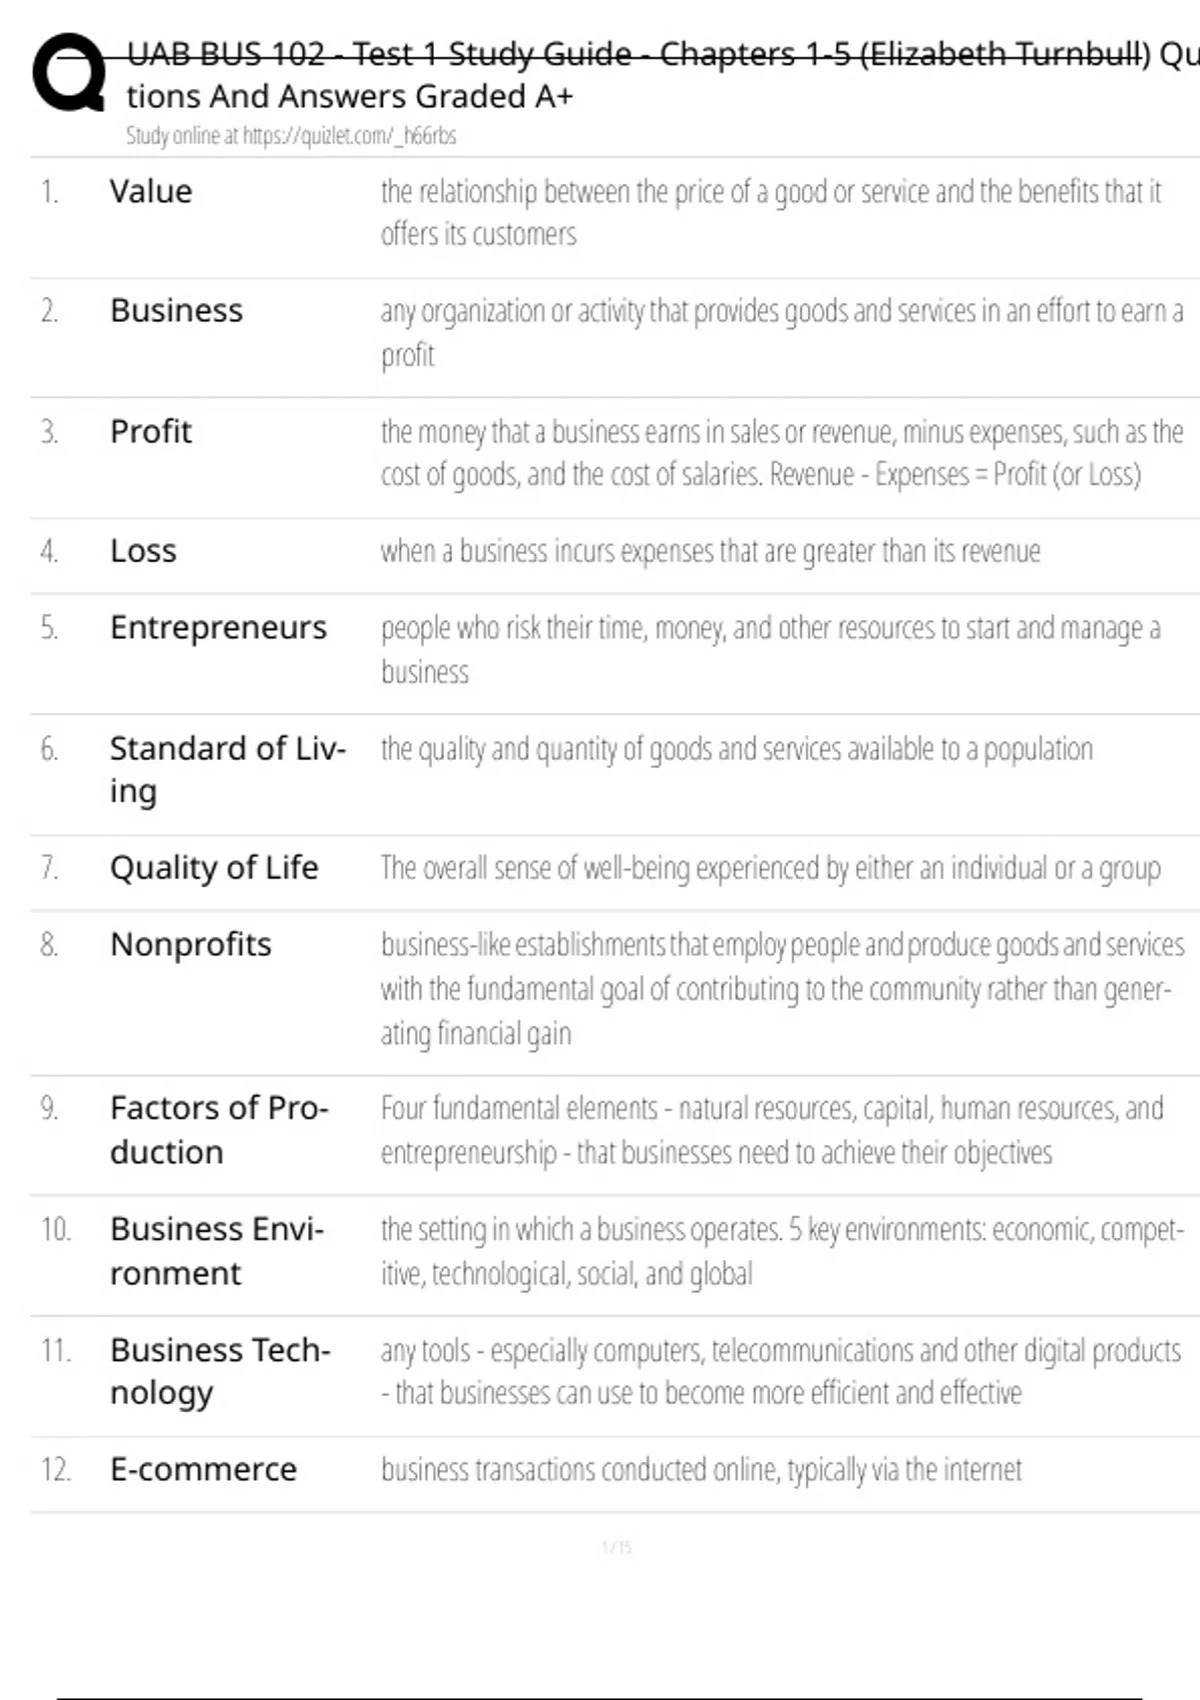Select the term "Value"

pyautogui.click(x=151, y=191)
